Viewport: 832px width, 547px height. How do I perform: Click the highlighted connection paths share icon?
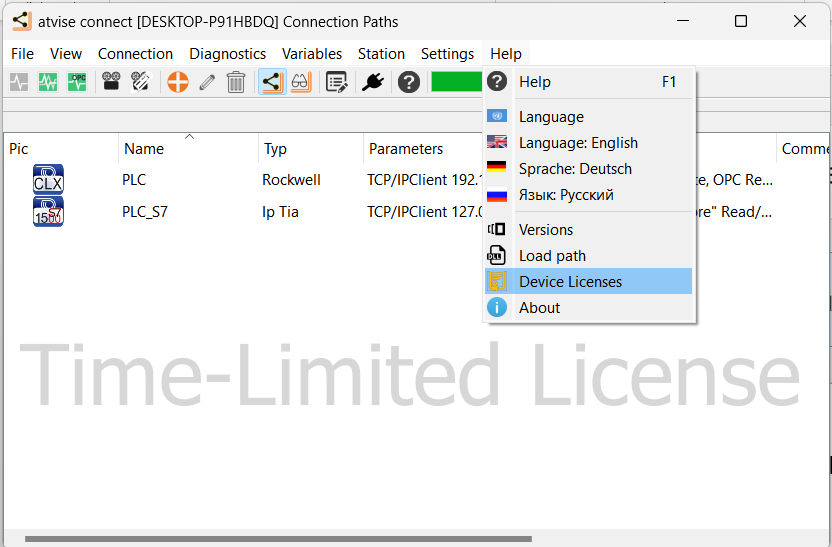pos(272,82)
